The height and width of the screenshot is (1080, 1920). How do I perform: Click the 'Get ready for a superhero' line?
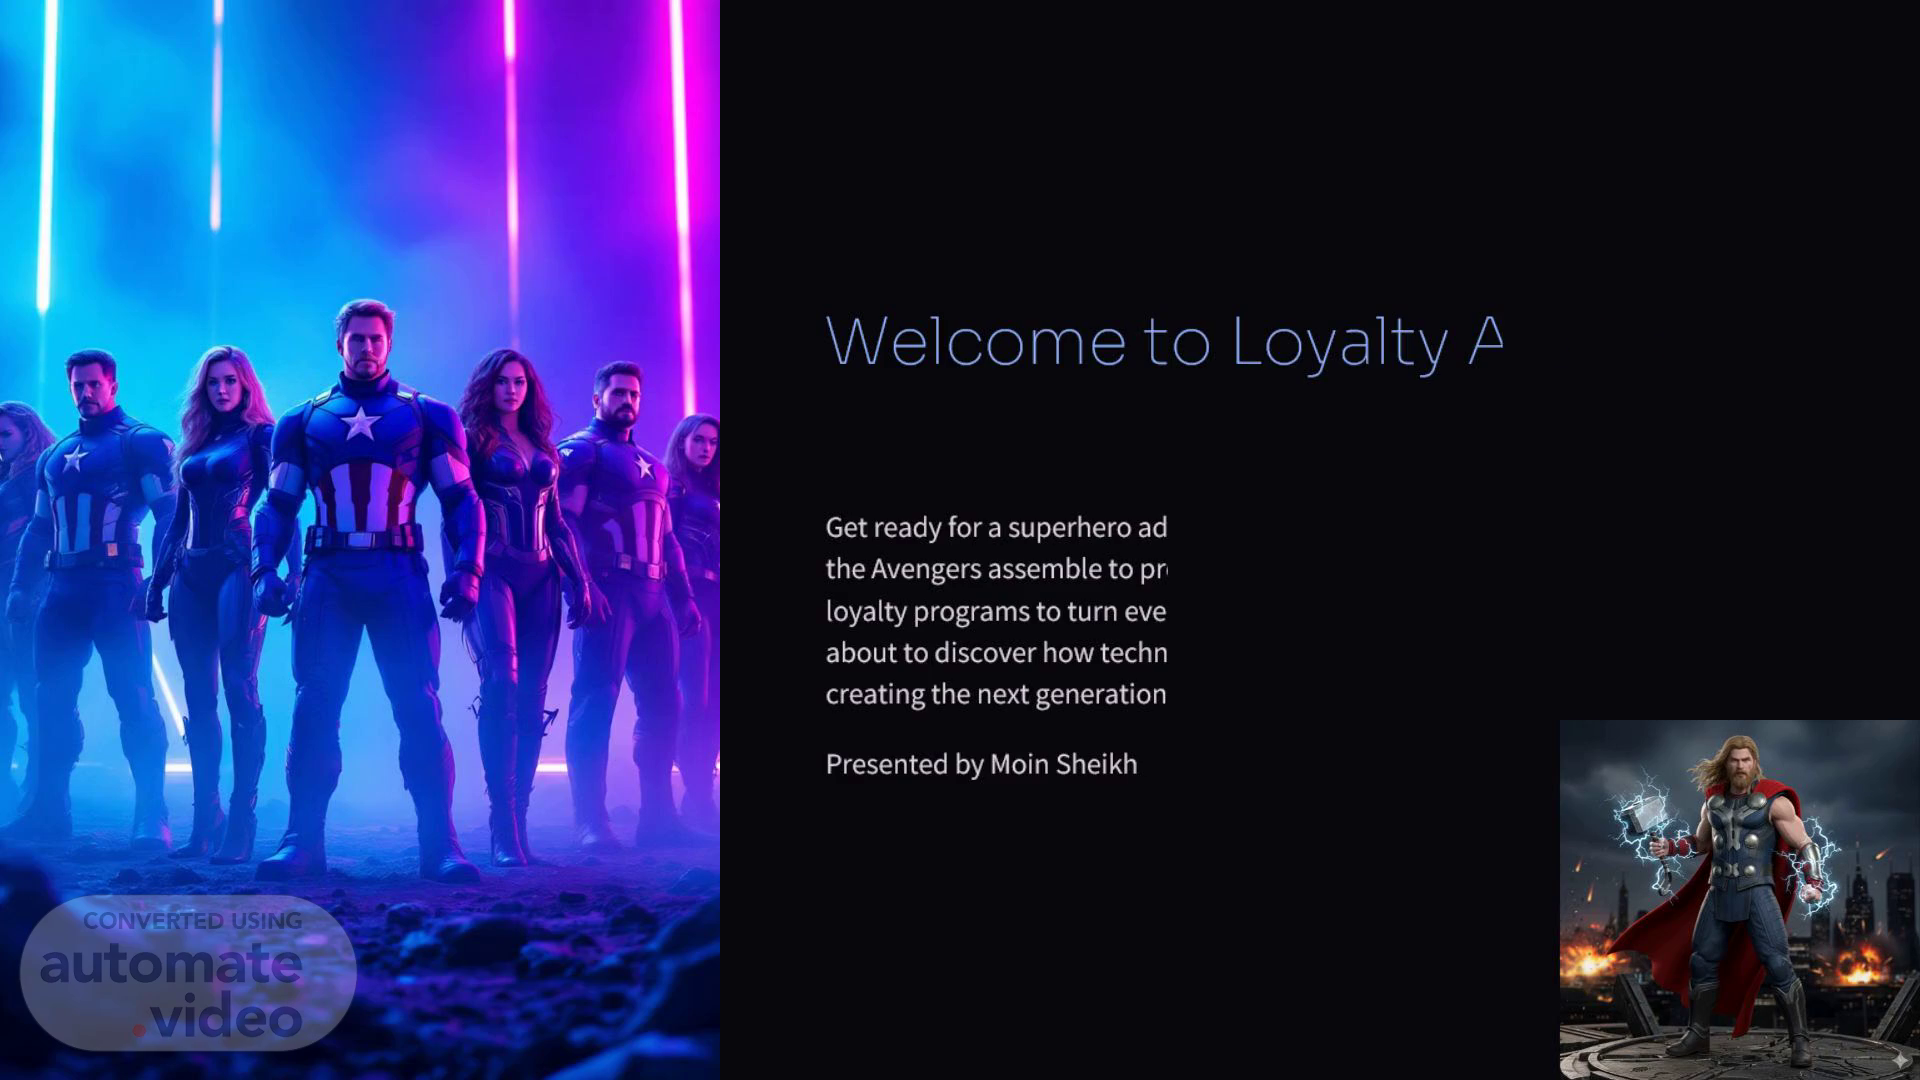(x=996, y=528)
